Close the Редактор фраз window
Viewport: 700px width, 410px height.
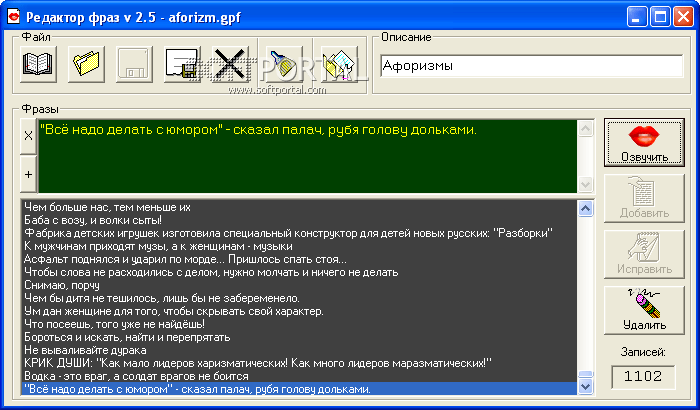[683, 17]
